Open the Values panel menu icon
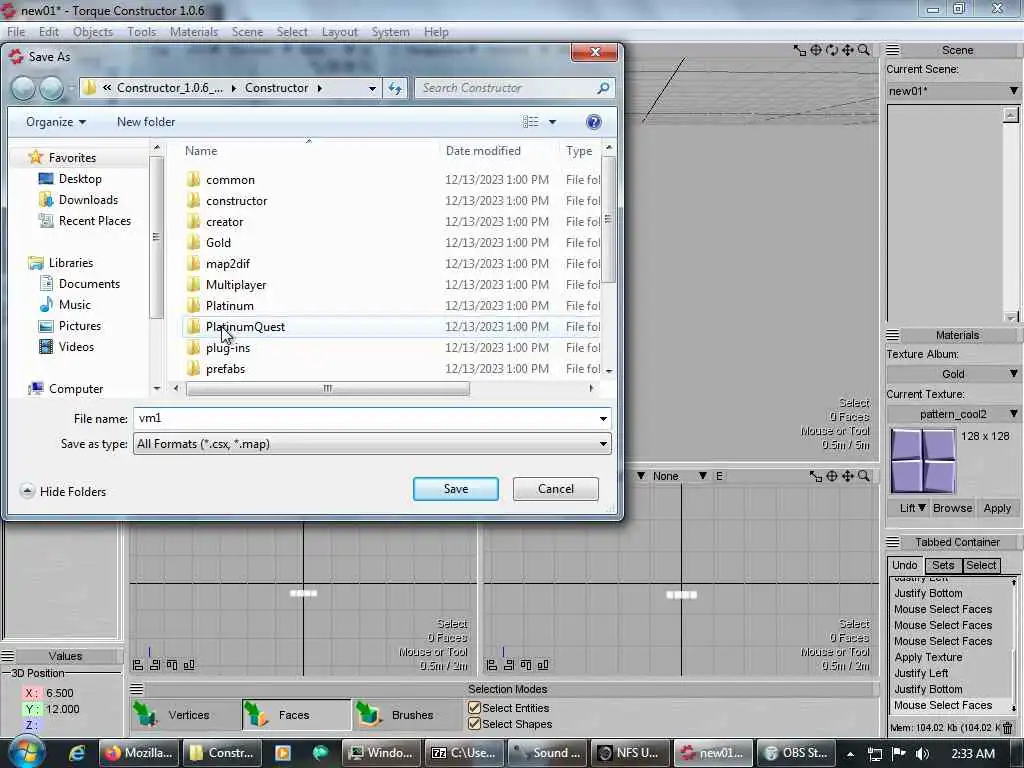This screenshot has height=768, width=1024. pos(7,656)
